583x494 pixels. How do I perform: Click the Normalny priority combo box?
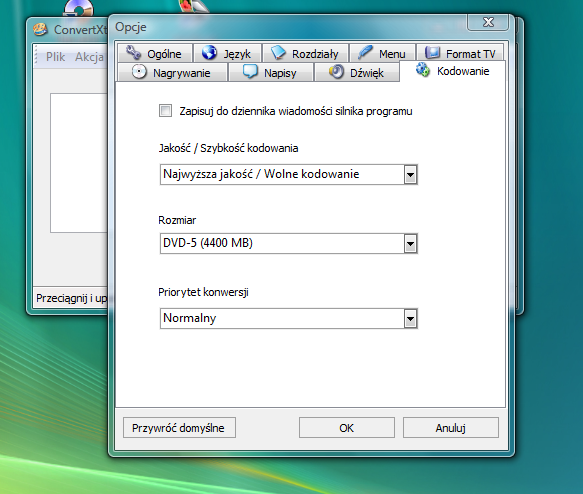click(289, 318)
